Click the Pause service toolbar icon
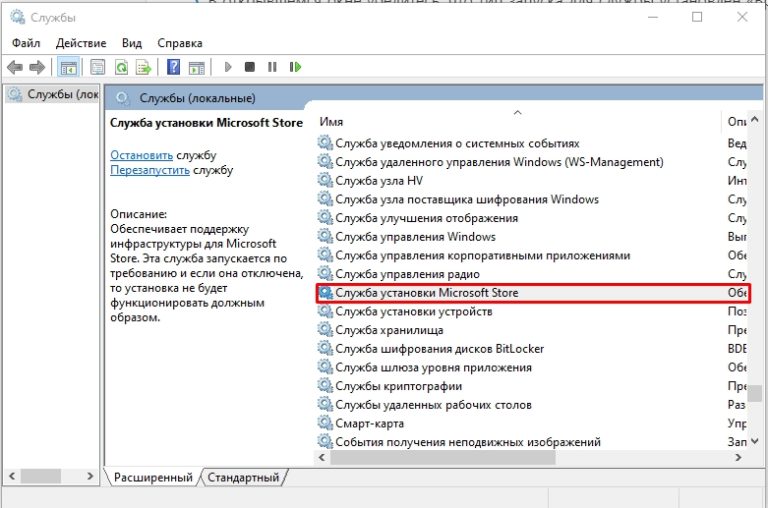768x508 pixels. (x=272, y=67)
